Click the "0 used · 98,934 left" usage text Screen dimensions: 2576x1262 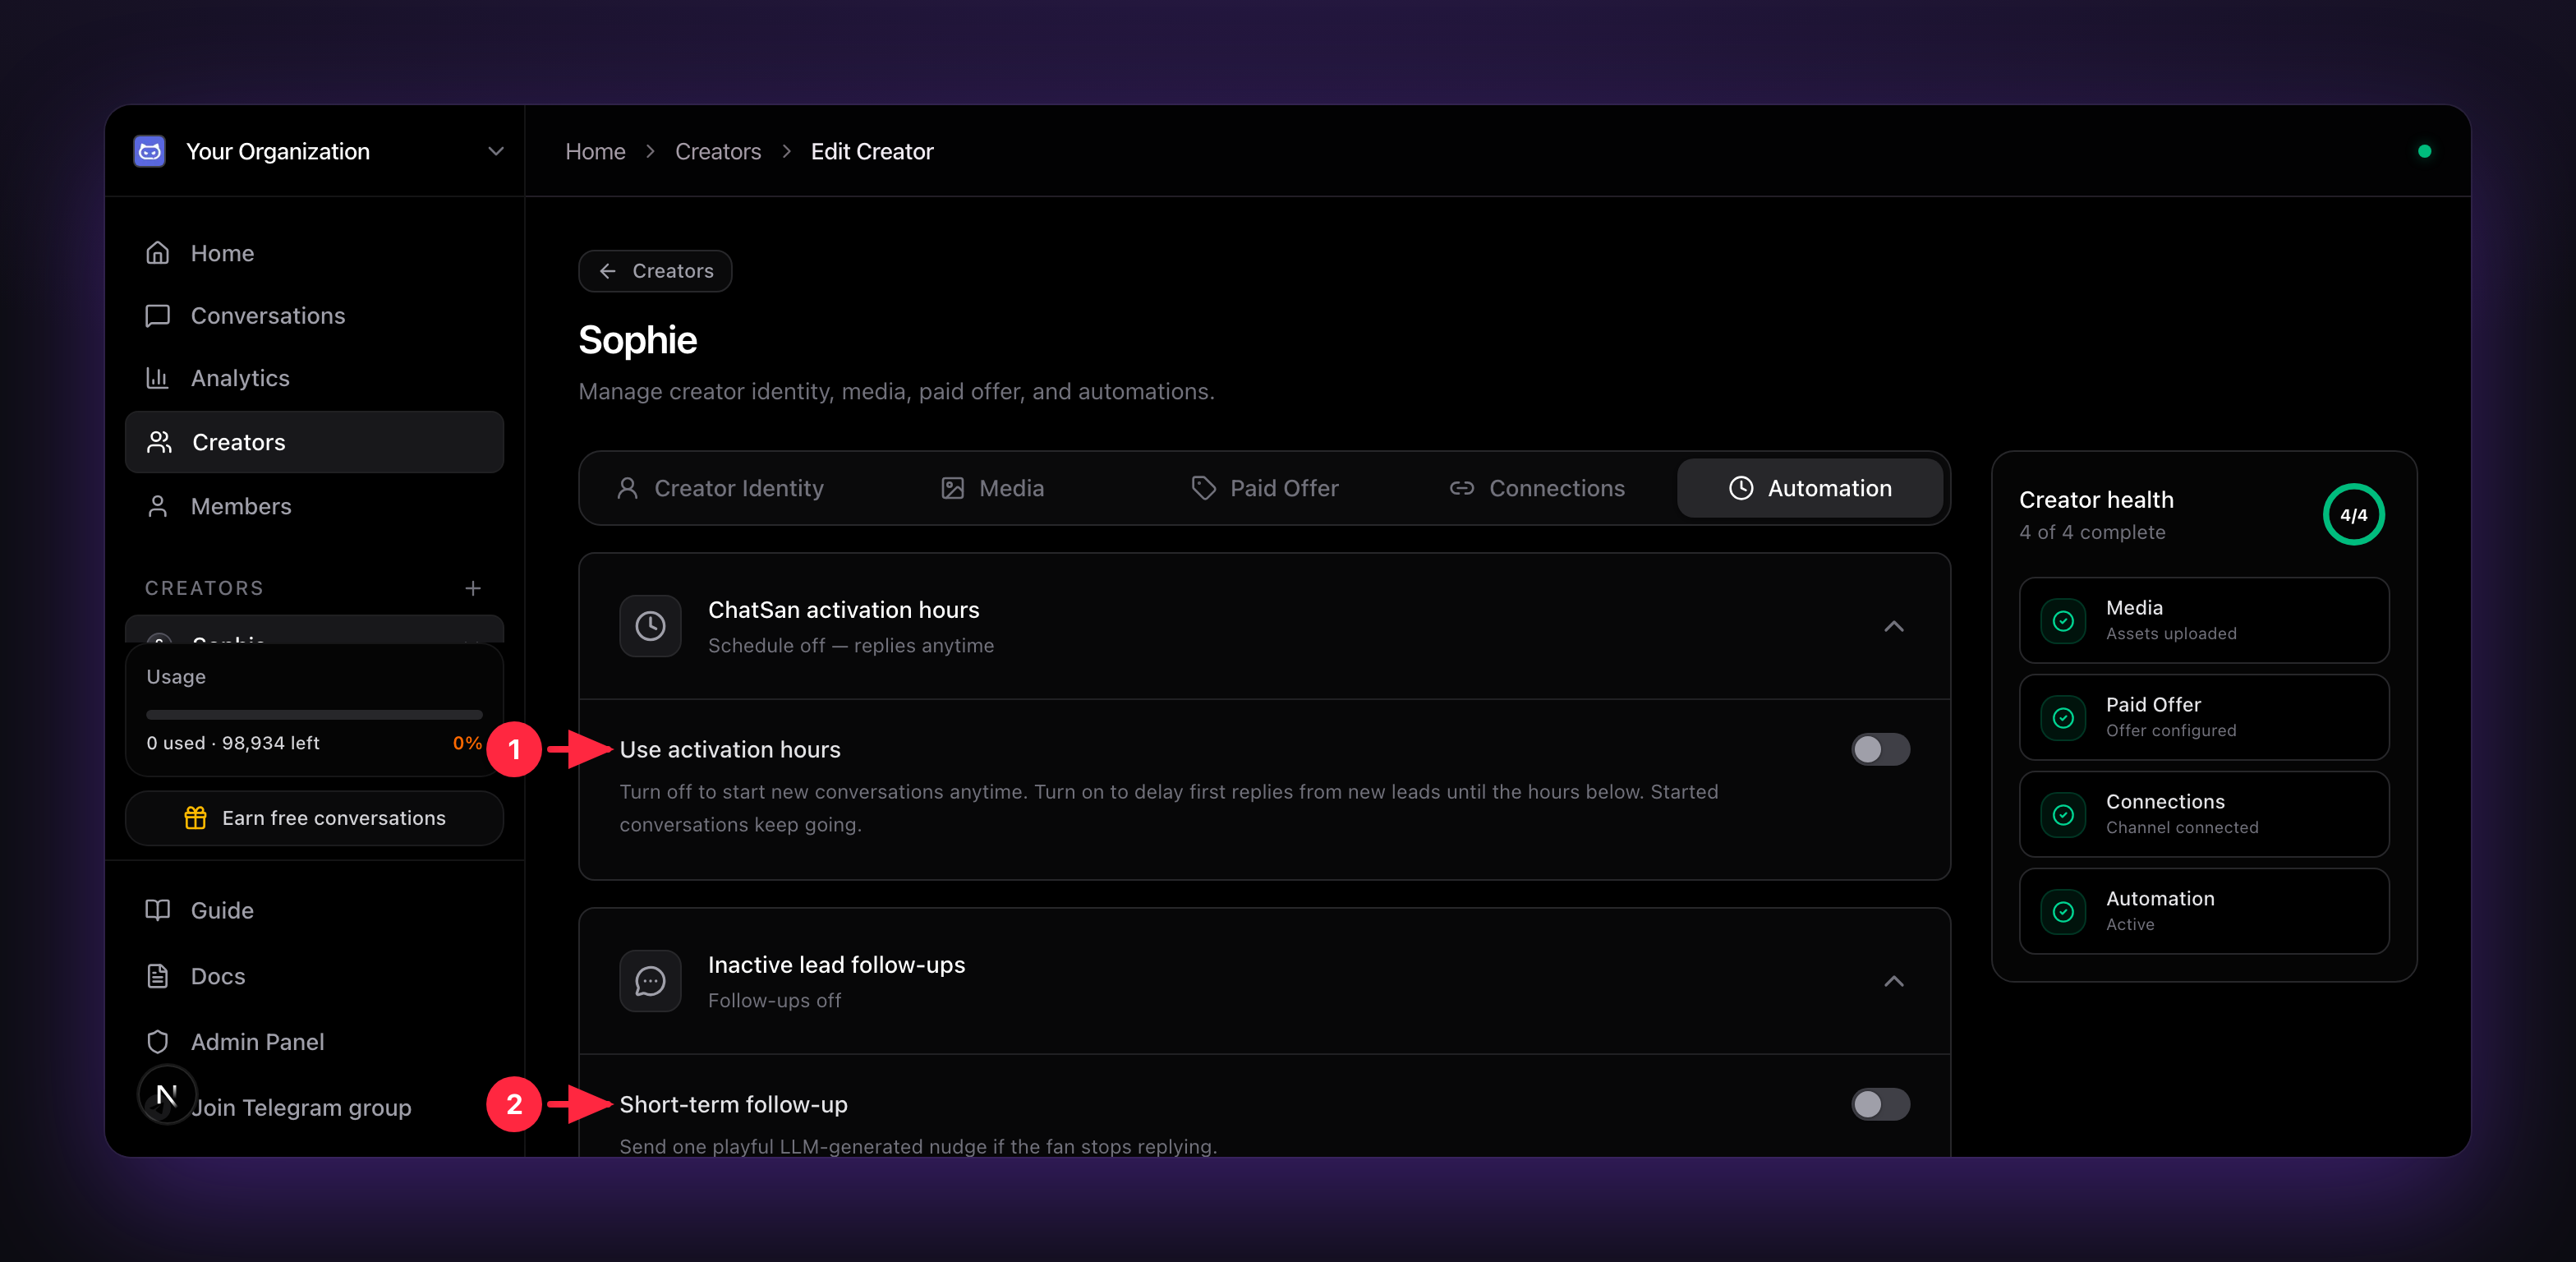point(233,743)
